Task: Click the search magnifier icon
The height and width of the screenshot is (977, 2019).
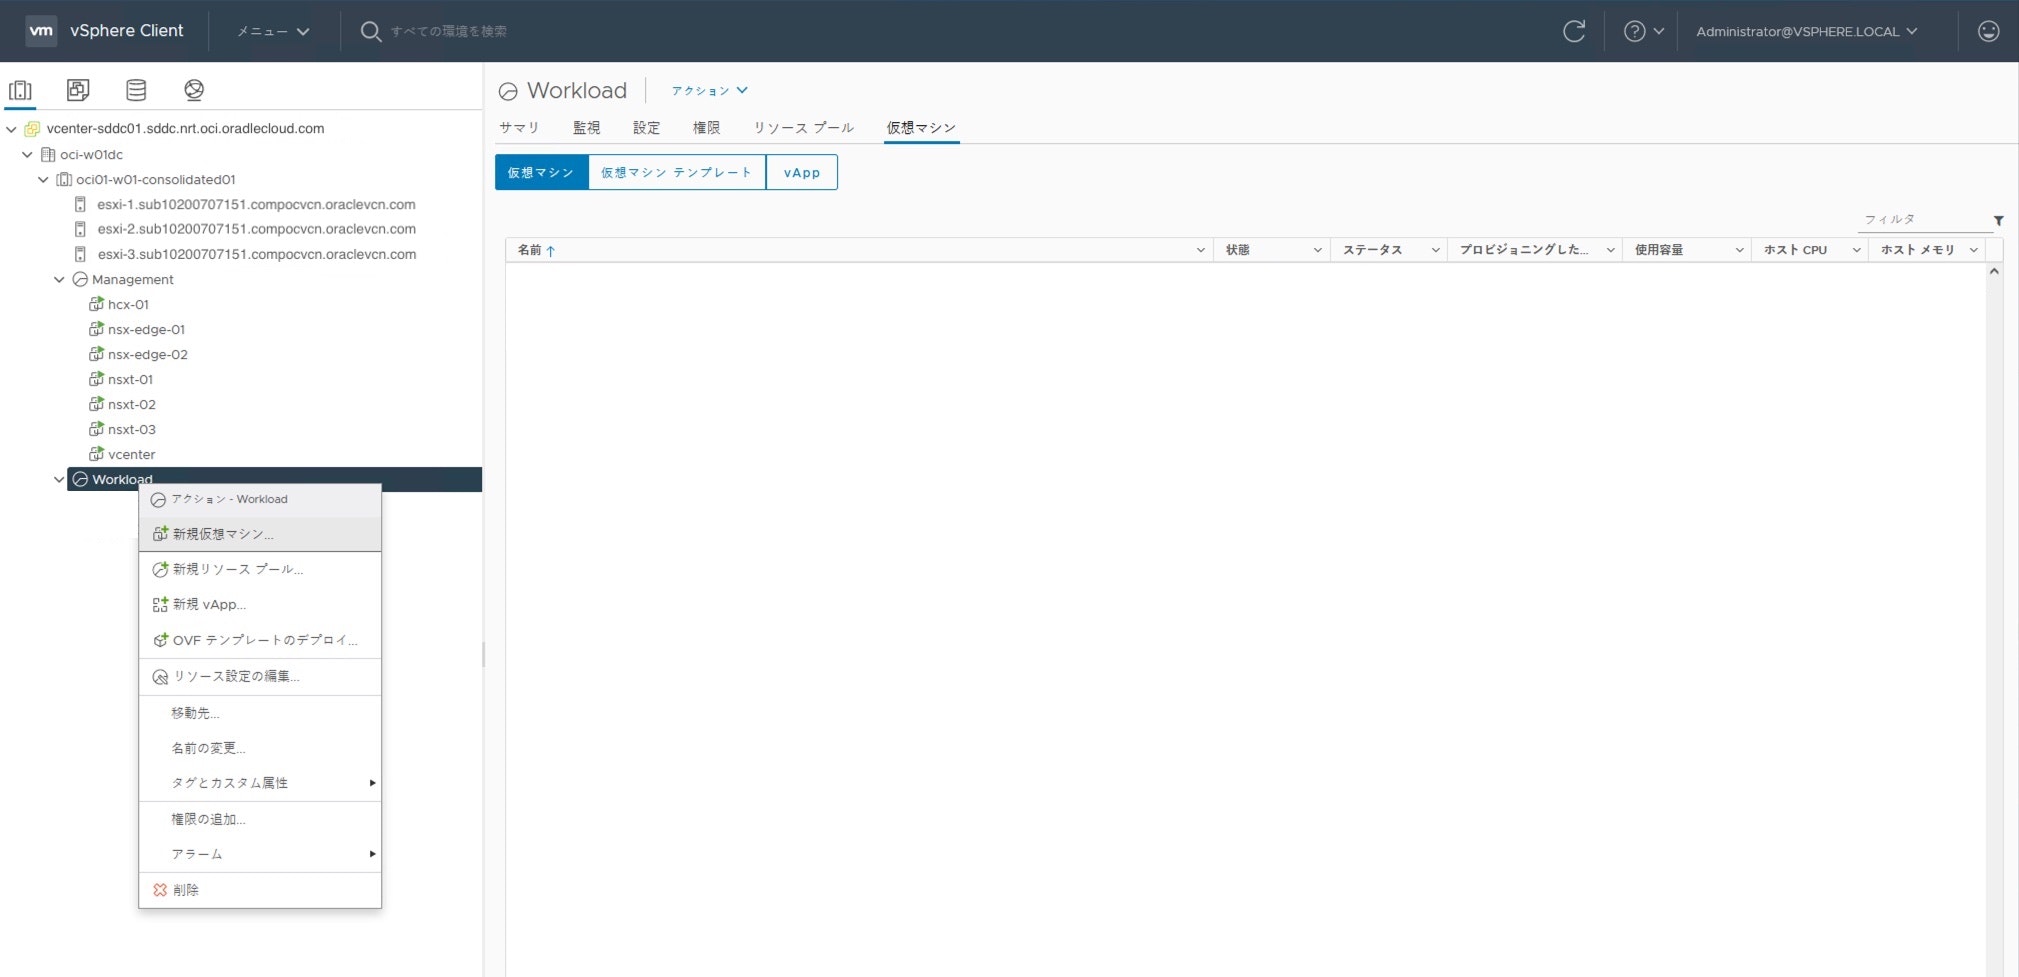Action: tap(370, 32)
